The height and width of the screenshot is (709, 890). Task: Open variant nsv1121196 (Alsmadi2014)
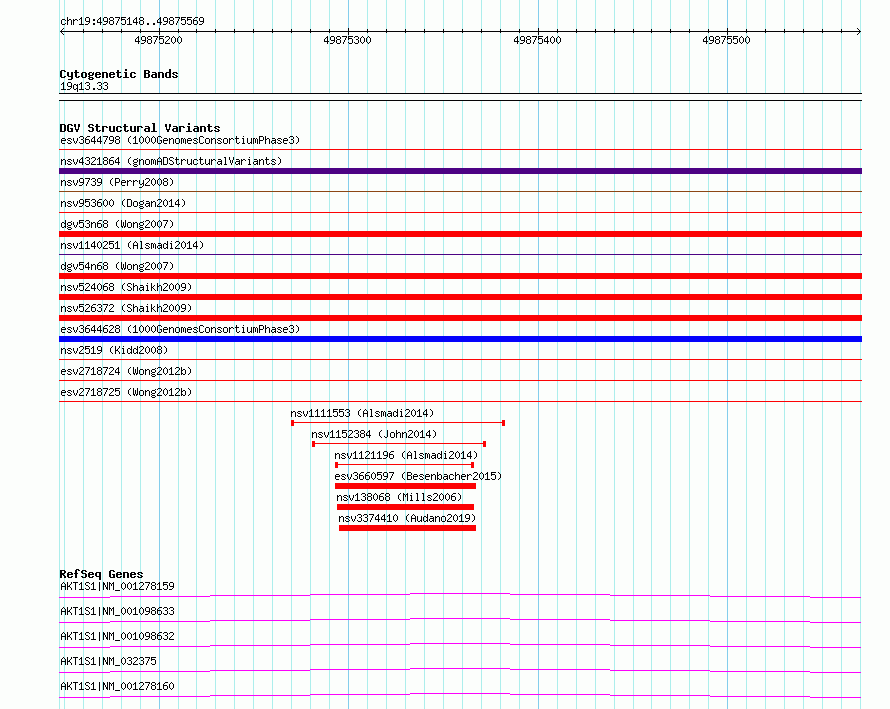click(x=406, y=455)
